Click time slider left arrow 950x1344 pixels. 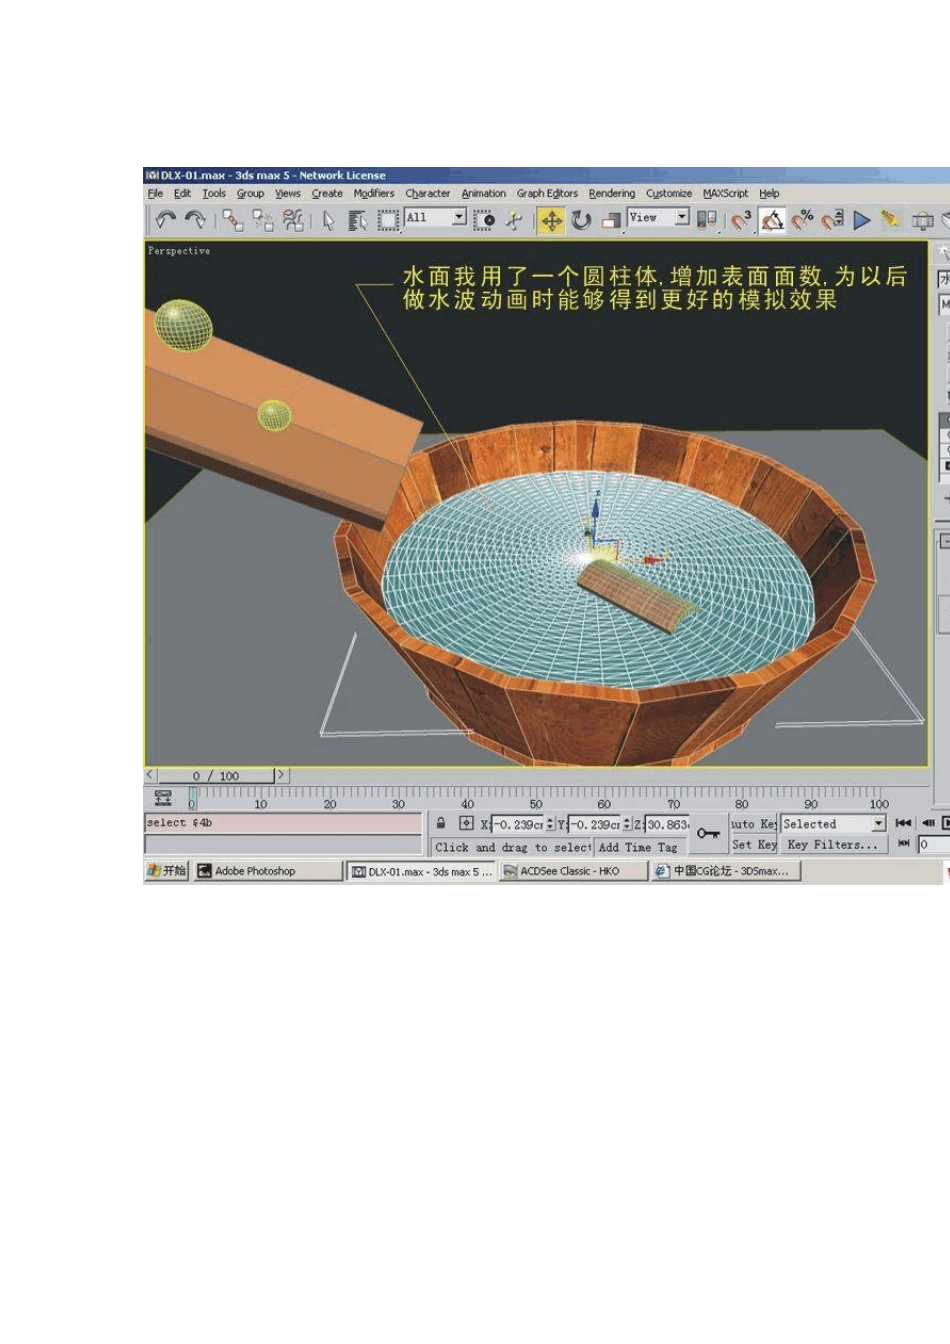tap(151, 775)
